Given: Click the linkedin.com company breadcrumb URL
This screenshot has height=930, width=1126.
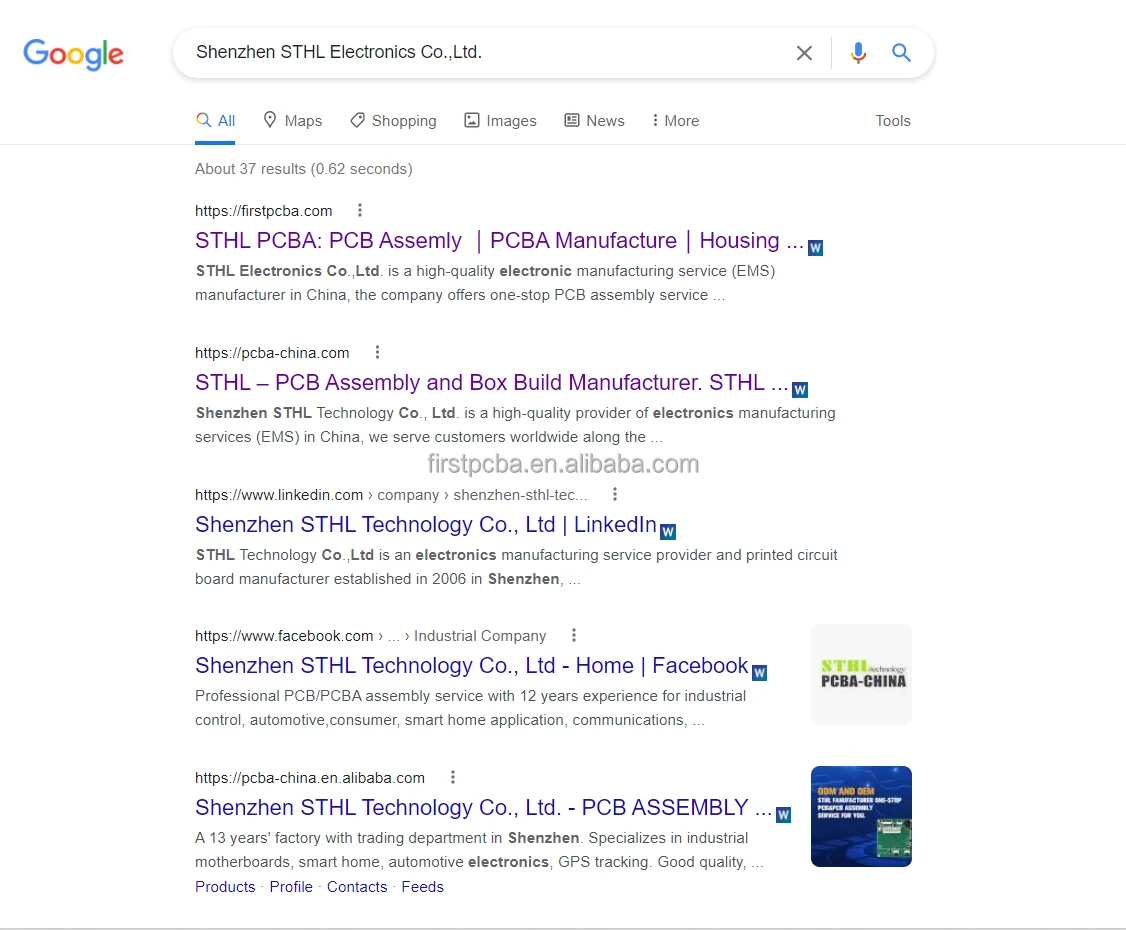Looking at the screenshot, I should [x=391, y=495].
